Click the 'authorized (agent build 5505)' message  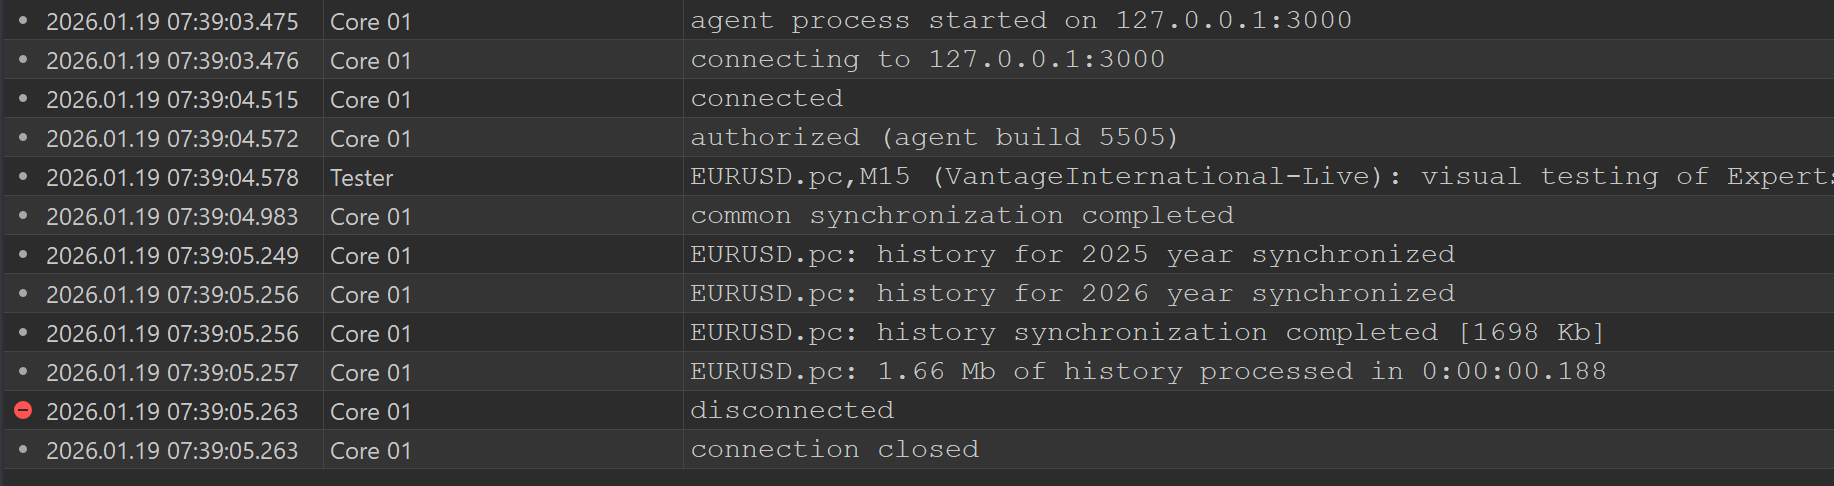point(934,137)
